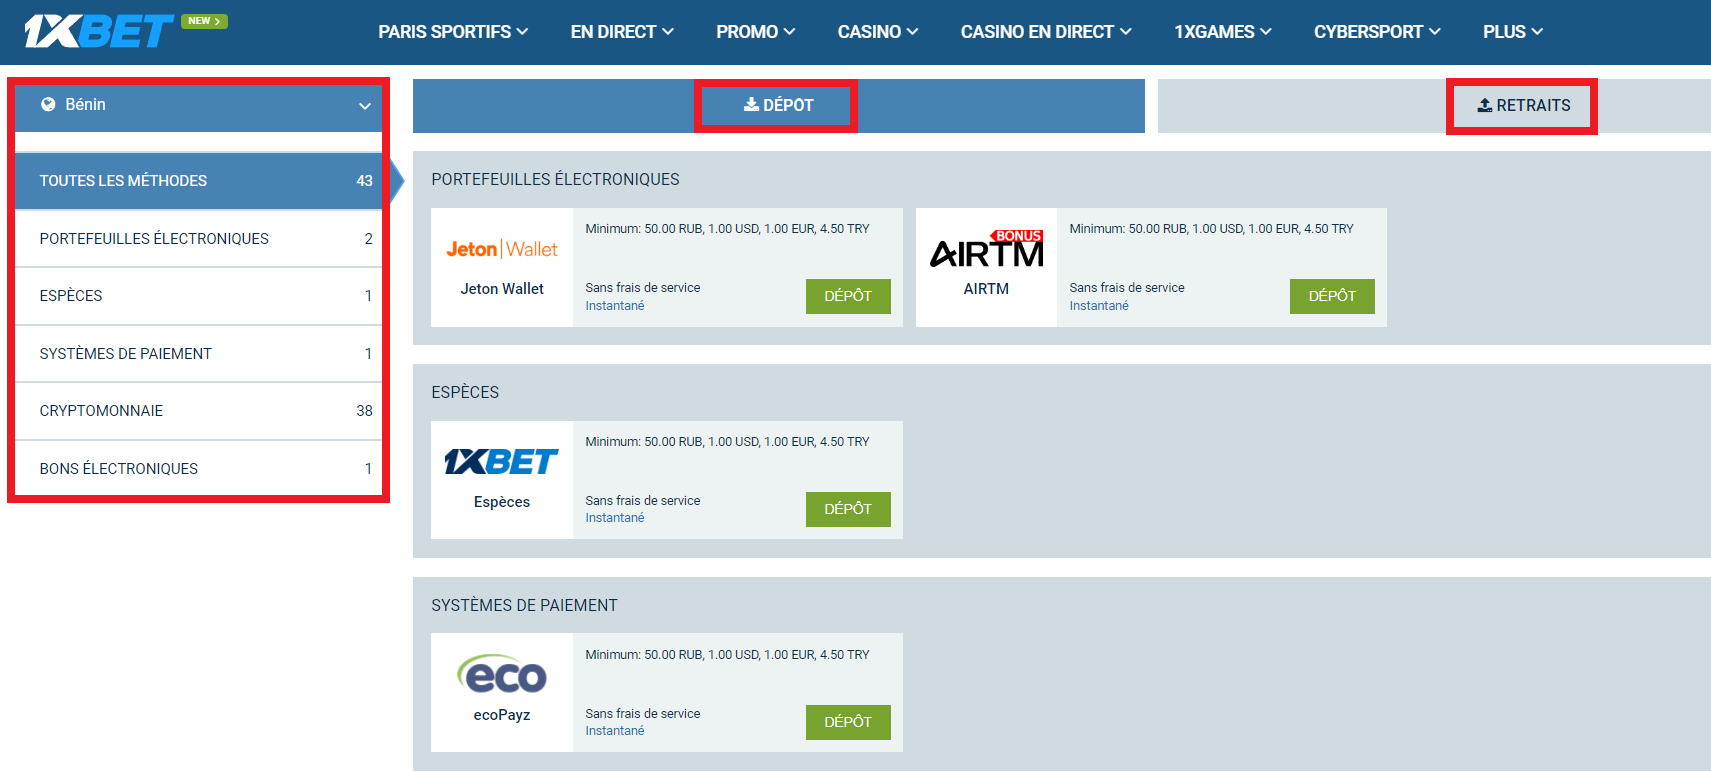Click the upload icon on RETRAITS tab

click(x=1485, y=105)
